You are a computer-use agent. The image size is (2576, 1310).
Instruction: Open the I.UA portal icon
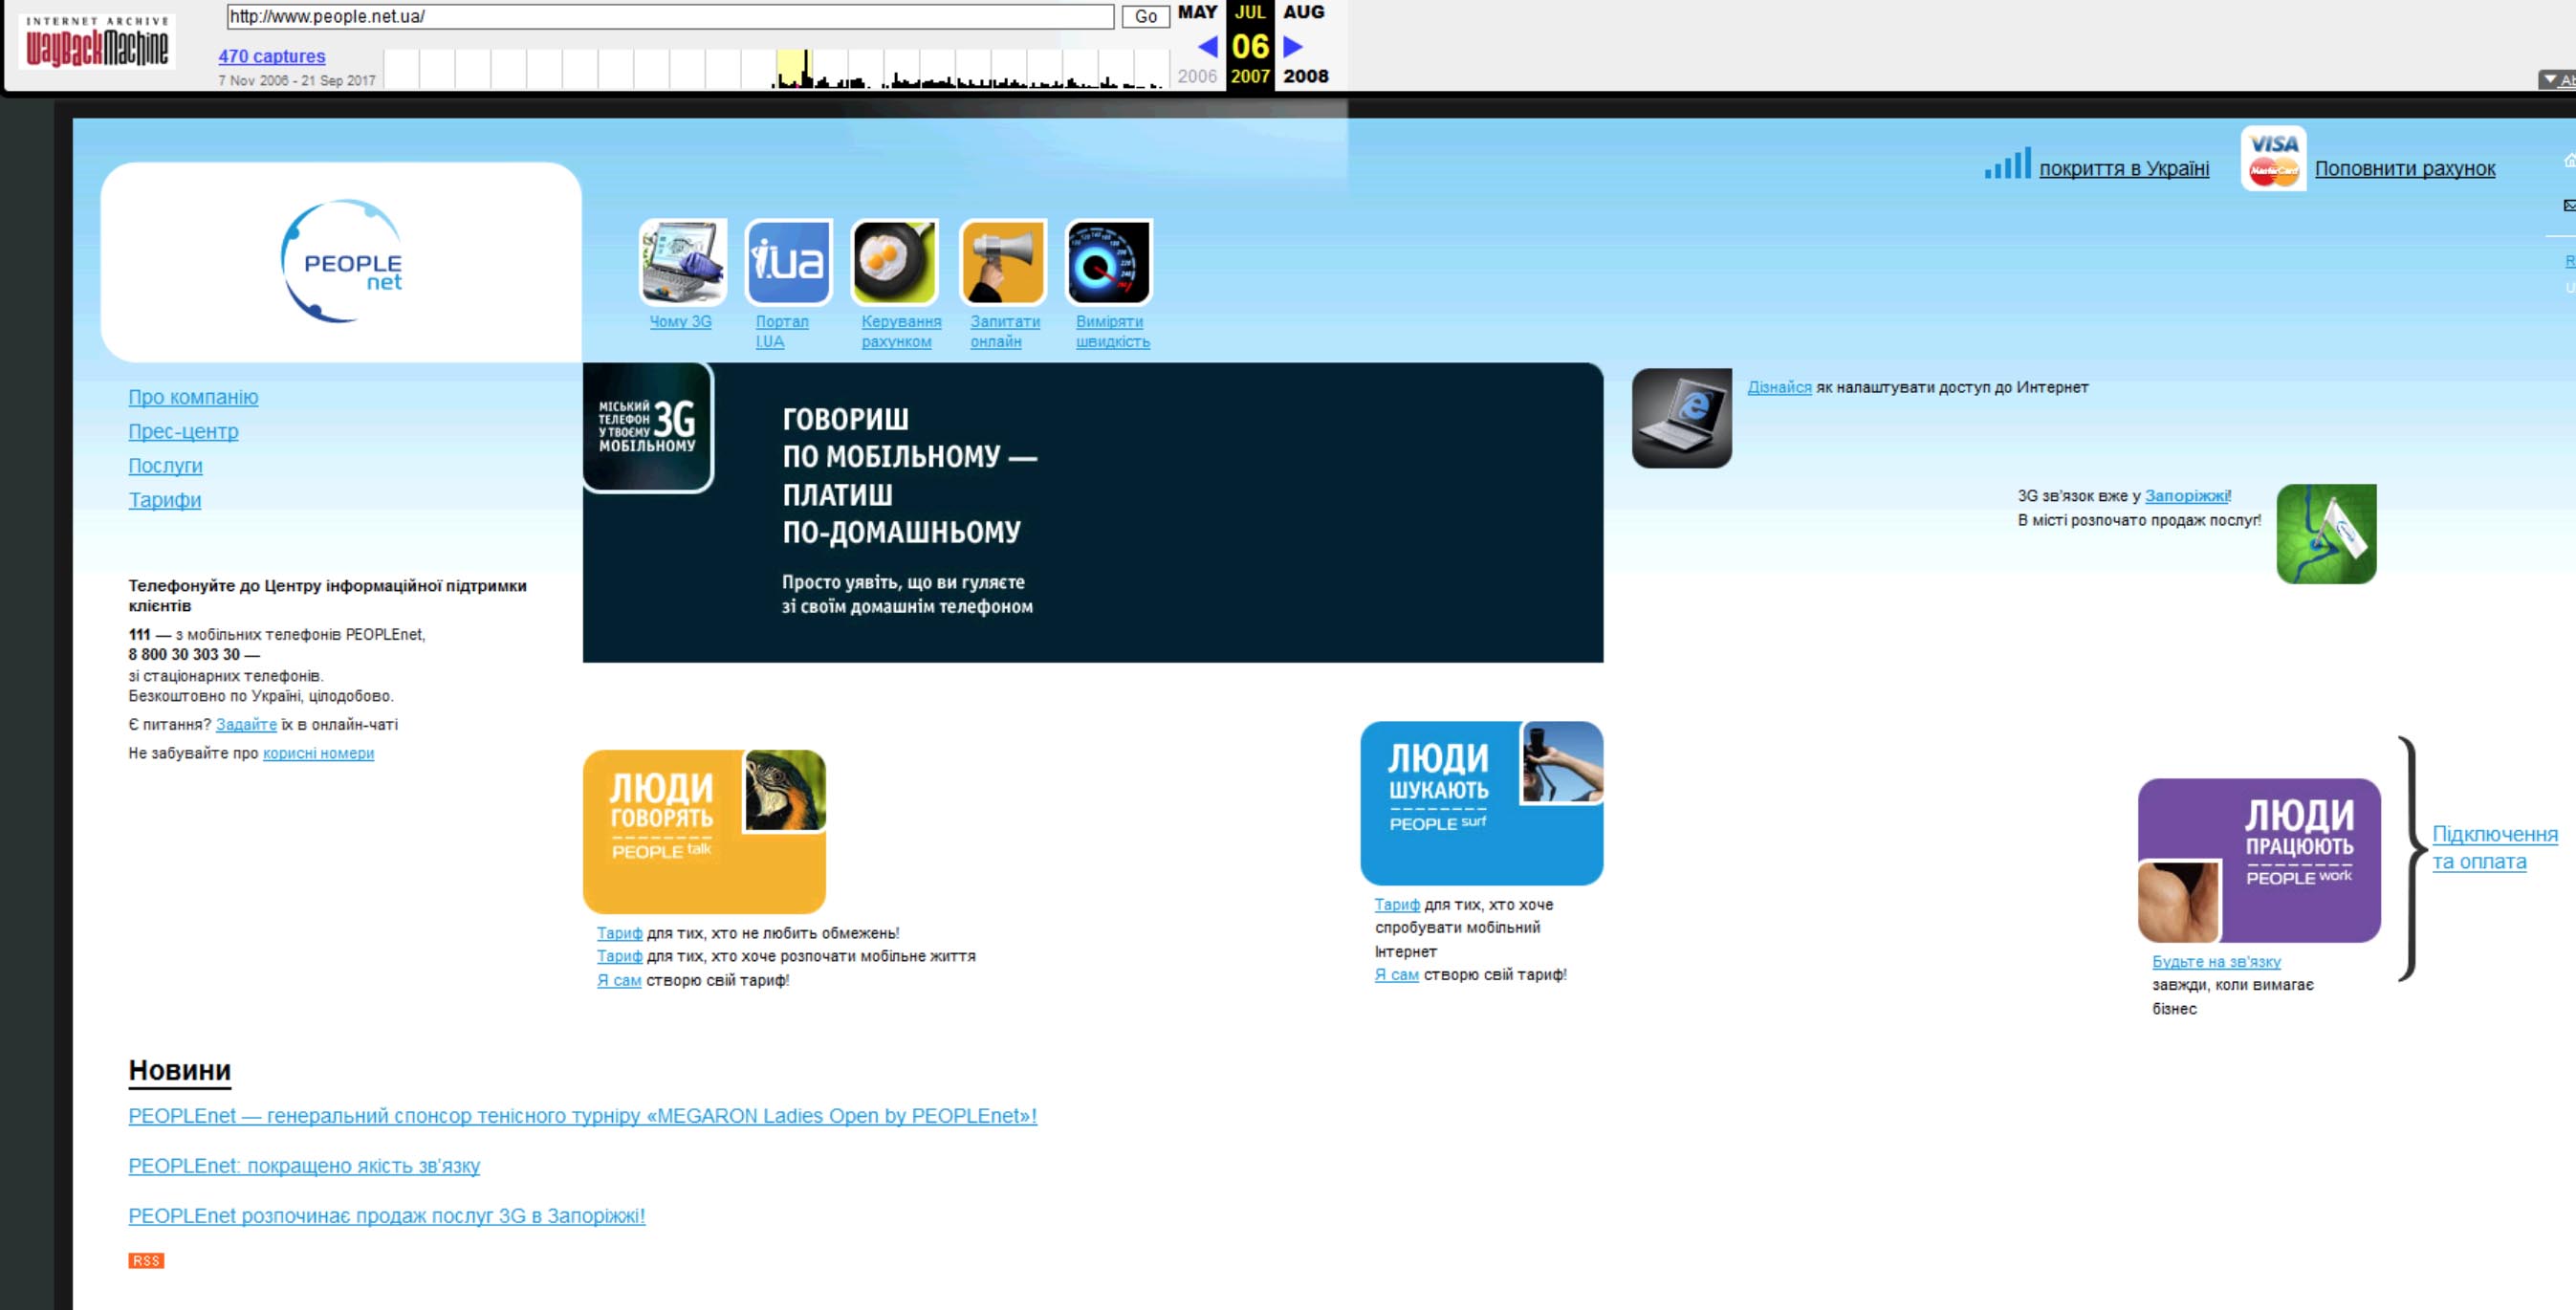(788, 262)
